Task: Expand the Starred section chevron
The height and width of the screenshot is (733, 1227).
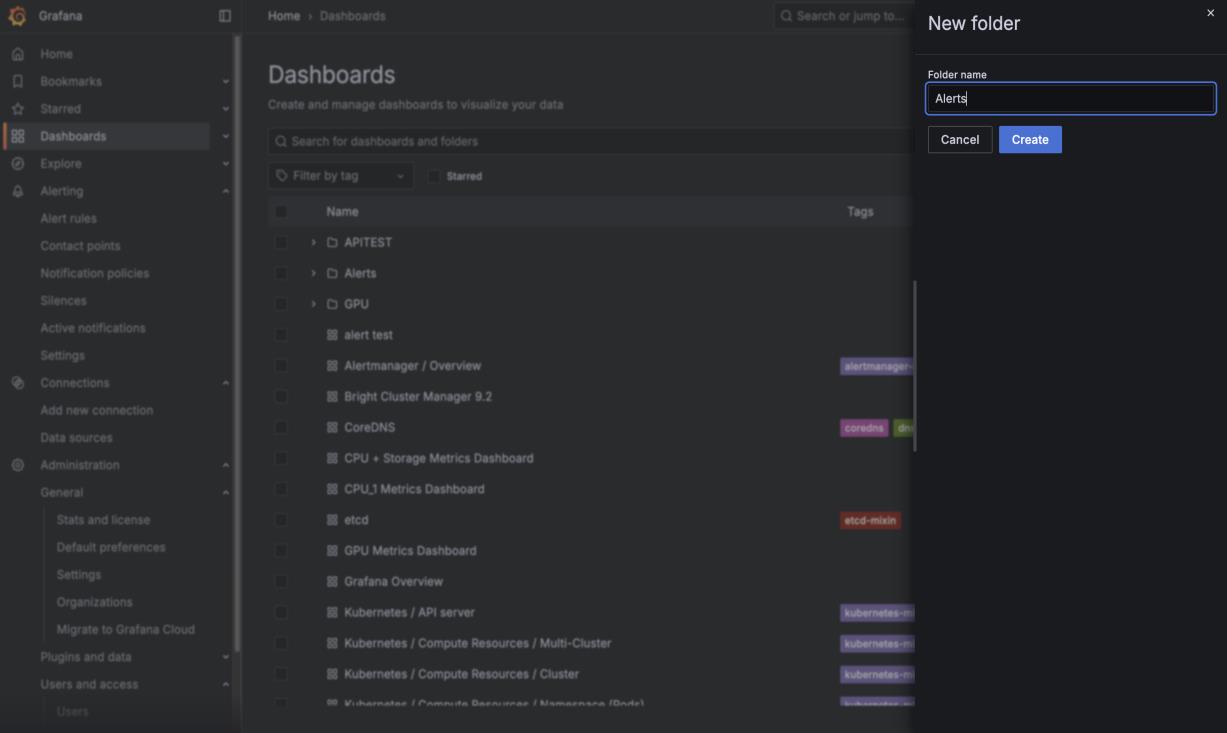Action: (x=225, y=109)
